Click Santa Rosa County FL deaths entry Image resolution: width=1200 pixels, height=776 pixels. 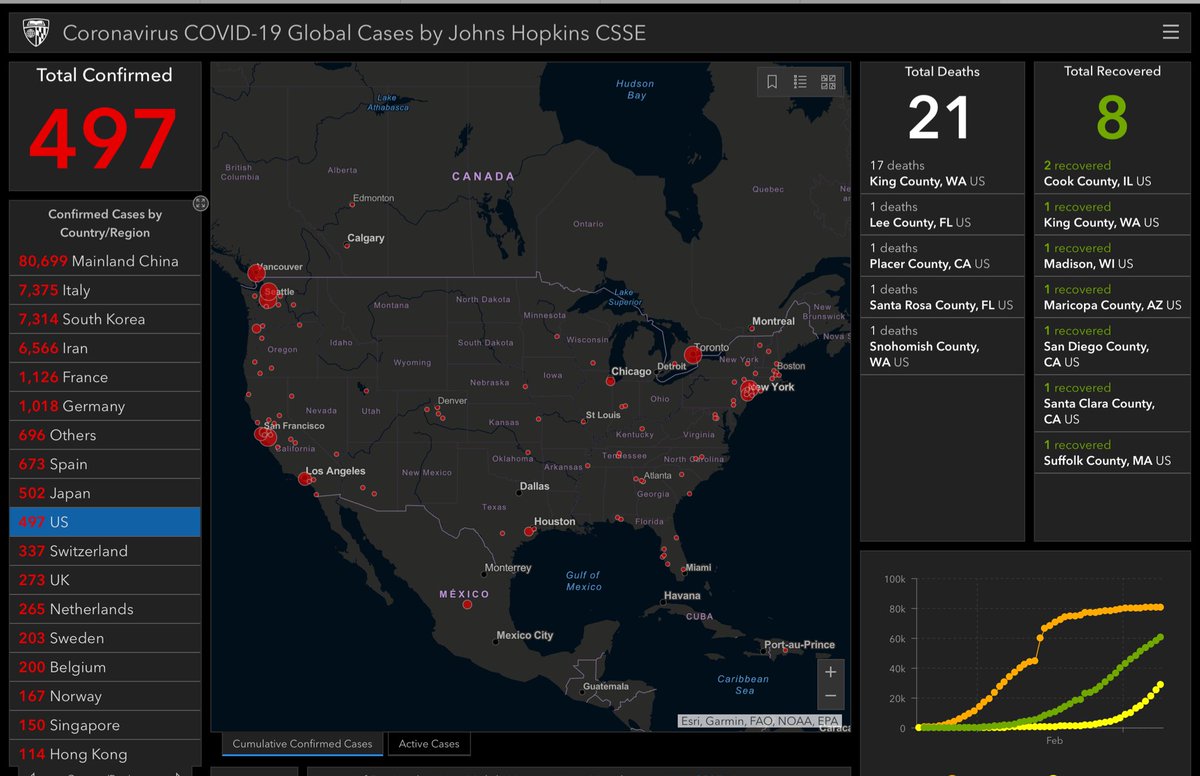tap(942, 296)
